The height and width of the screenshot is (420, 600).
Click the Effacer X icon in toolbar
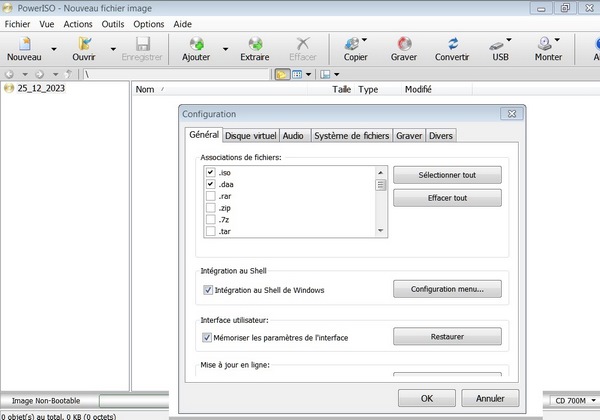pos(303,44)
